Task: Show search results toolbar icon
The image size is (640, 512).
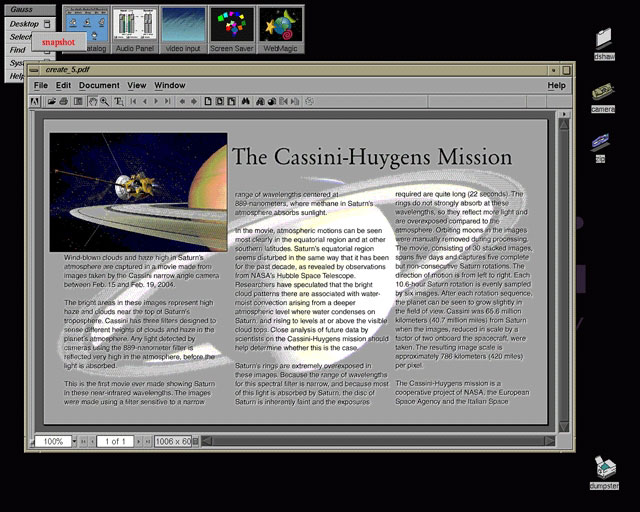Action: [272, 101]
